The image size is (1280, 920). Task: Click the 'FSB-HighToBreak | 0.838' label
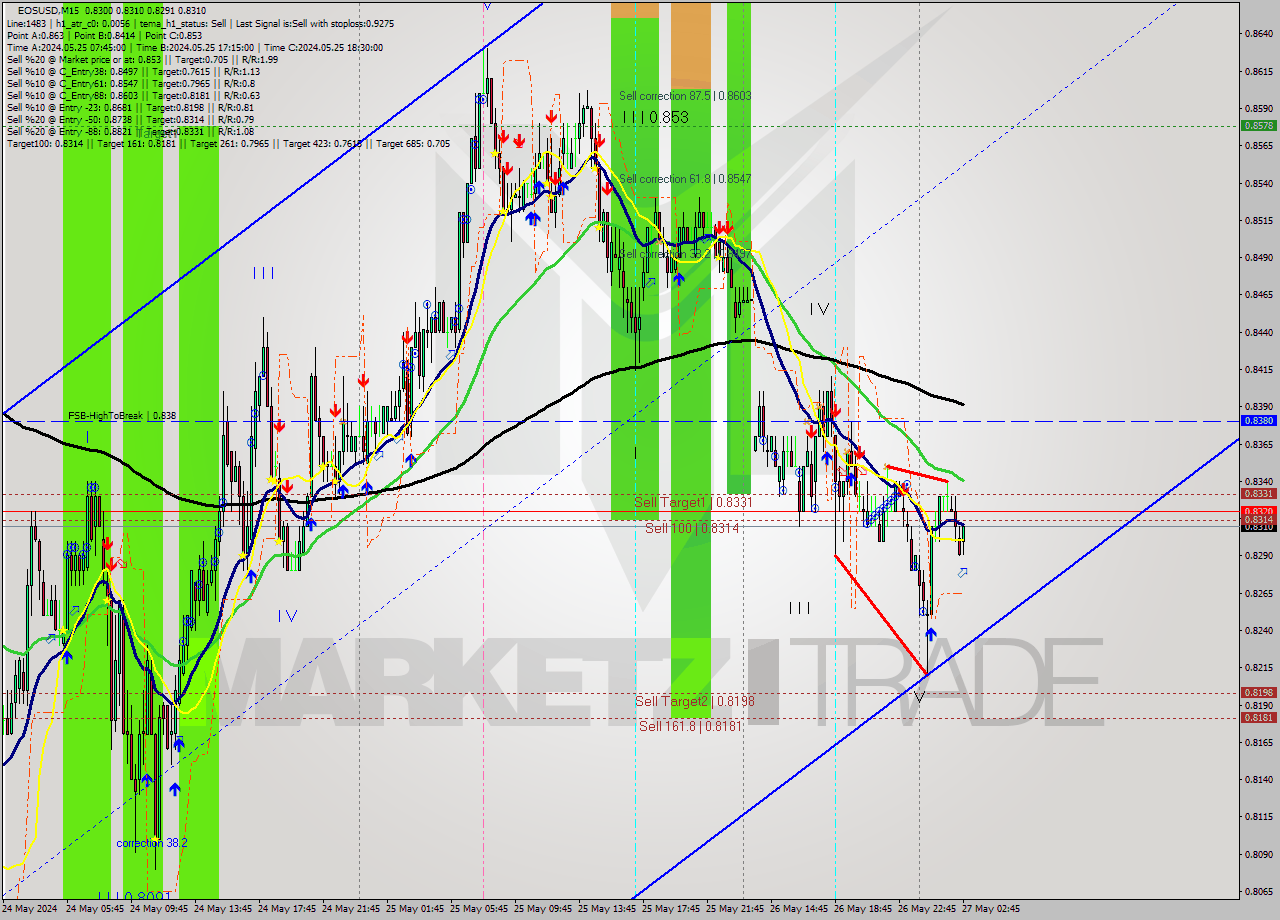pos(122,415)
